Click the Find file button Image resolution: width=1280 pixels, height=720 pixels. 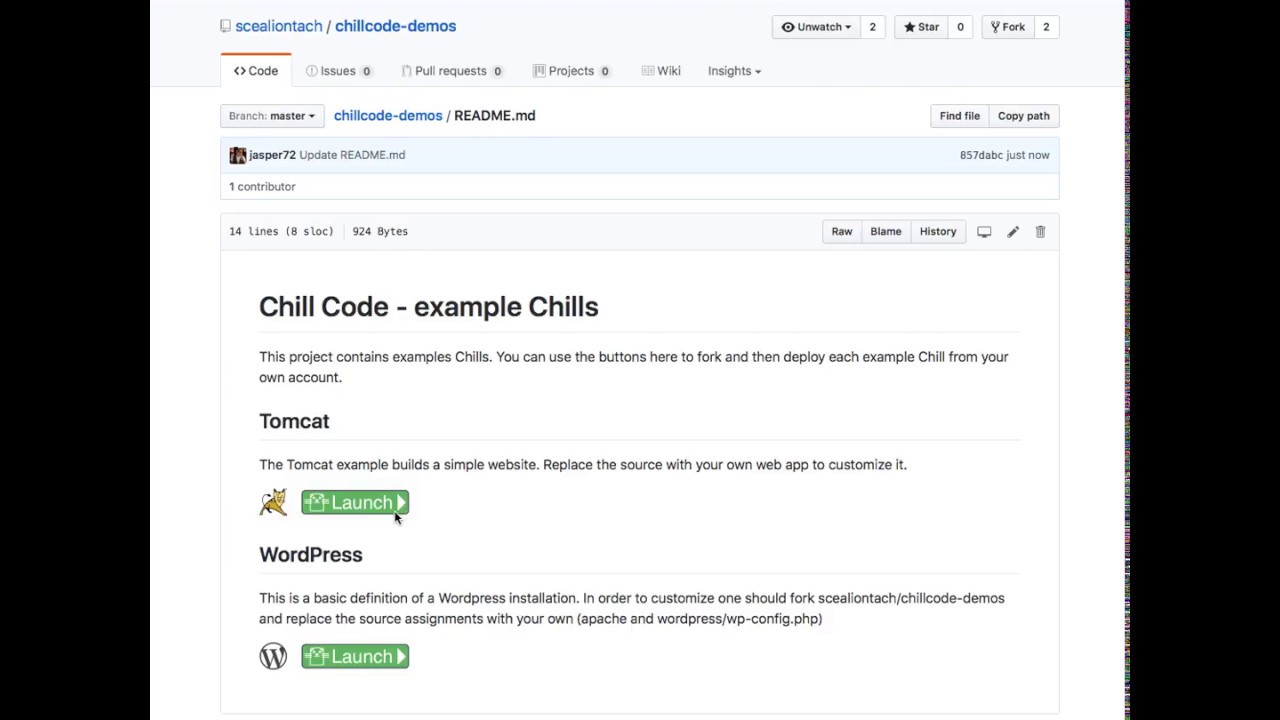click(959, 115)
